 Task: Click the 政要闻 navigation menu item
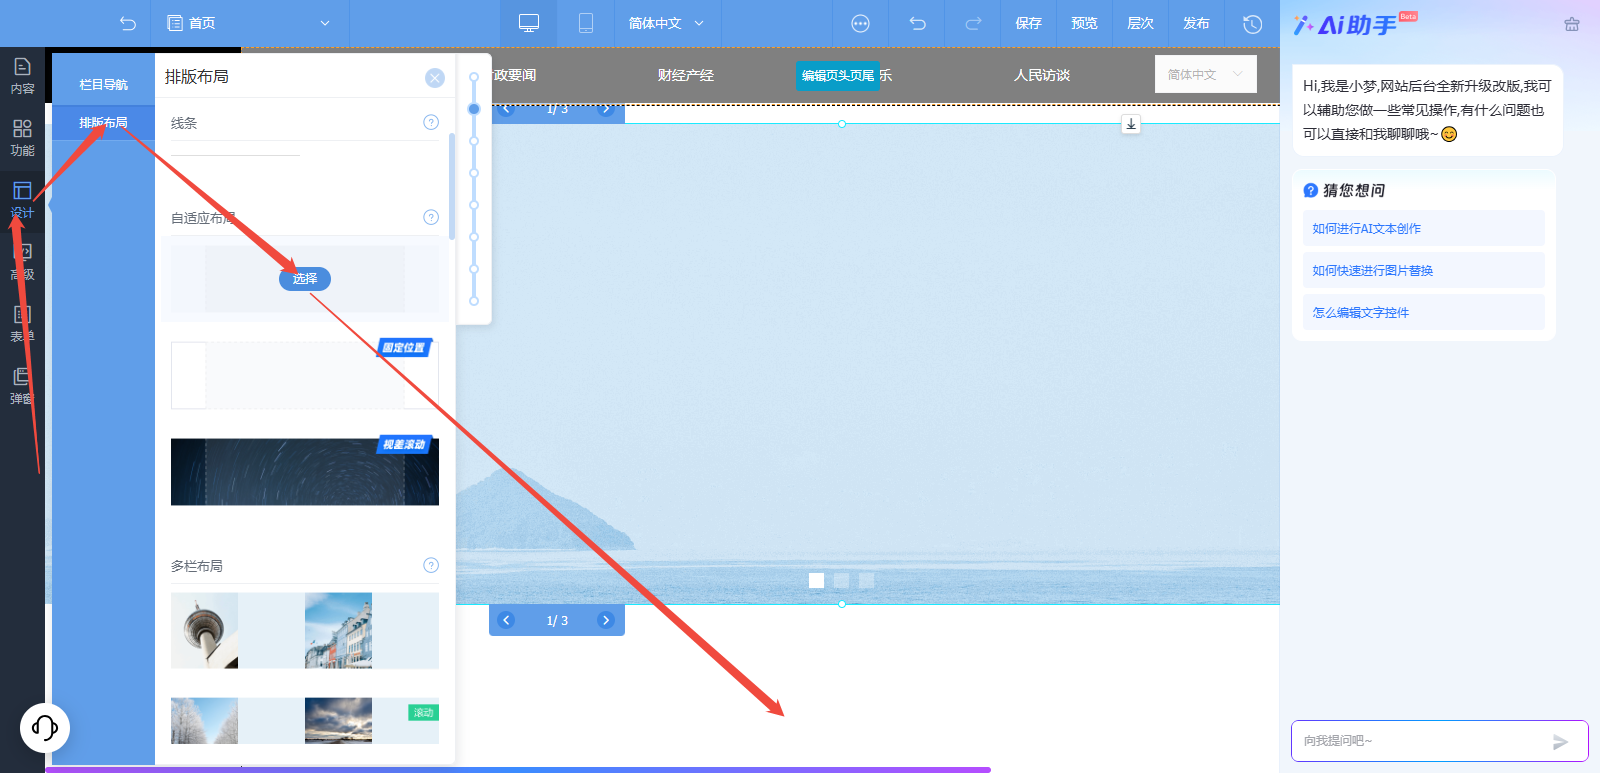tap(515, 76)
